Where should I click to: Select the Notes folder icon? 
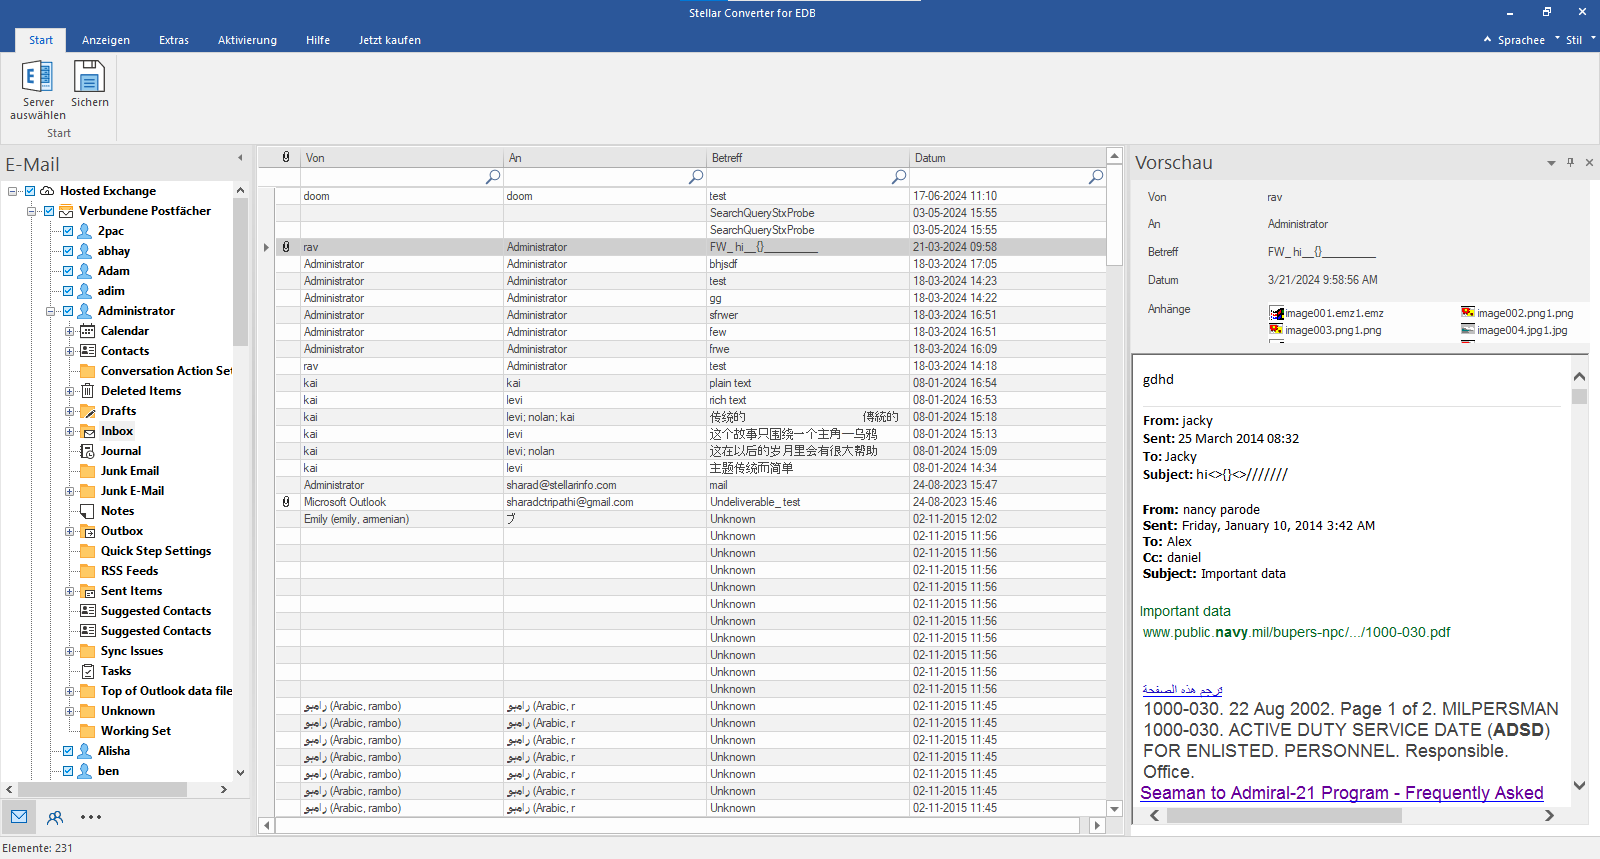click(88, 511)
